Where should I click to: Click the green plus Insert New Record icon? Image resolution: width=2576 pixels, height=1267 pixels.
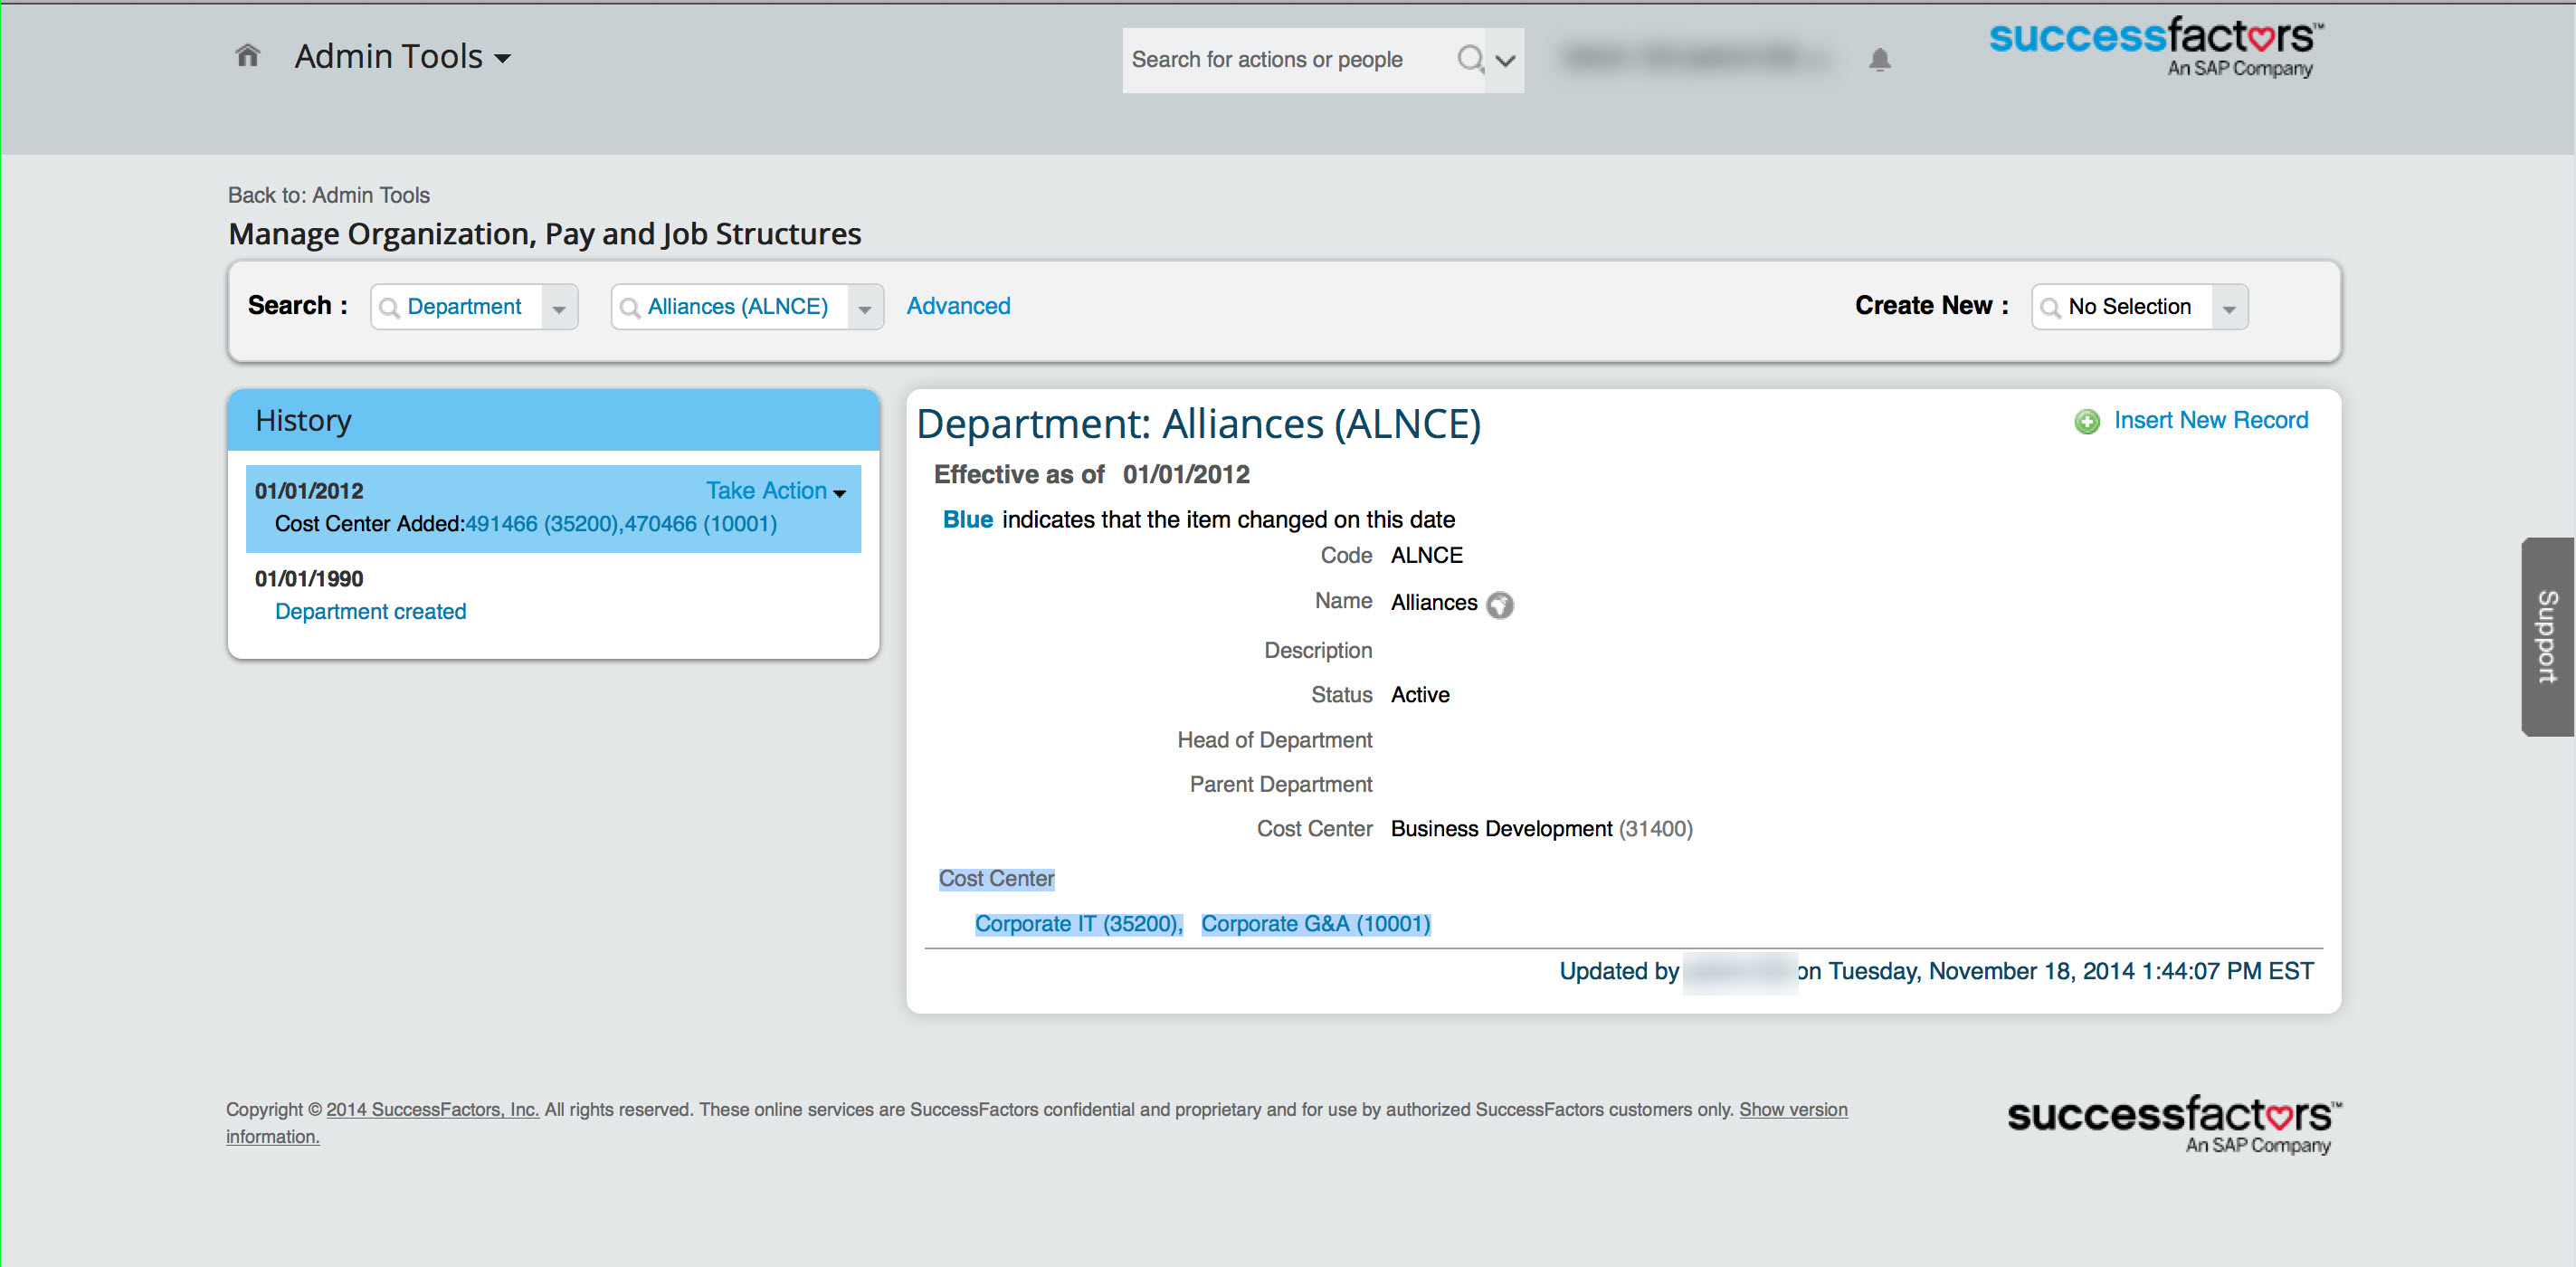(2086, 421)
